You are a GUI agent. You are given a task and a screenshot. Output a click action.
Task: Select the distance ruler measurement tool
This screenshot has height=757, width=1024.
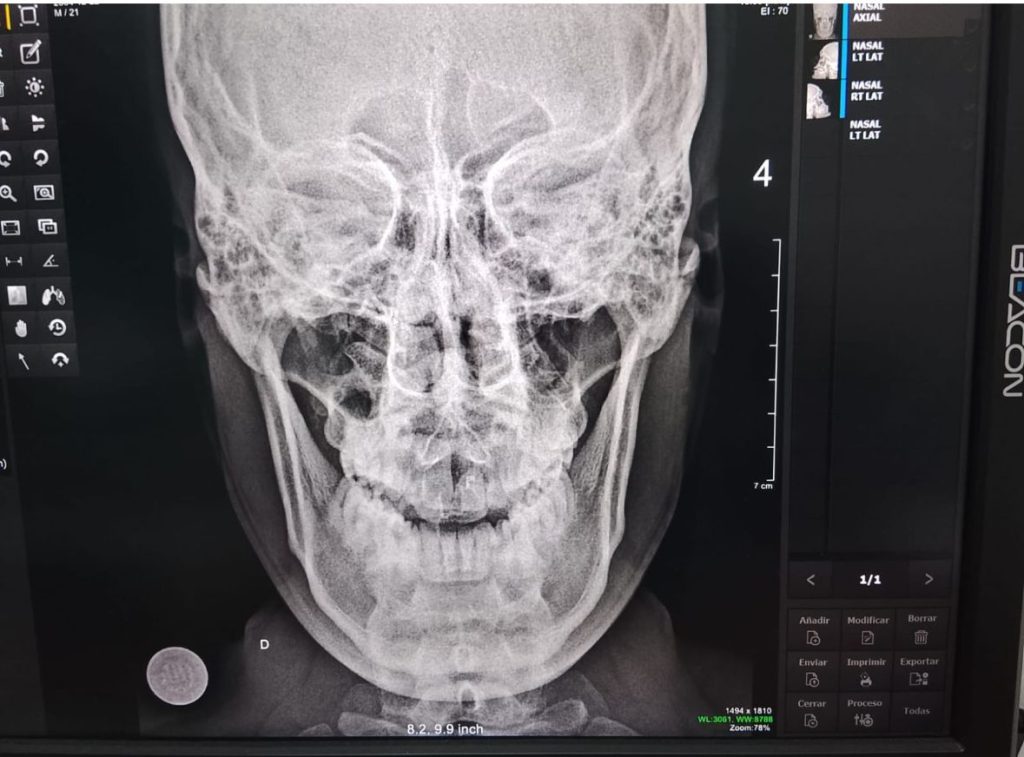pyautogui.click(x=13, y=262)
